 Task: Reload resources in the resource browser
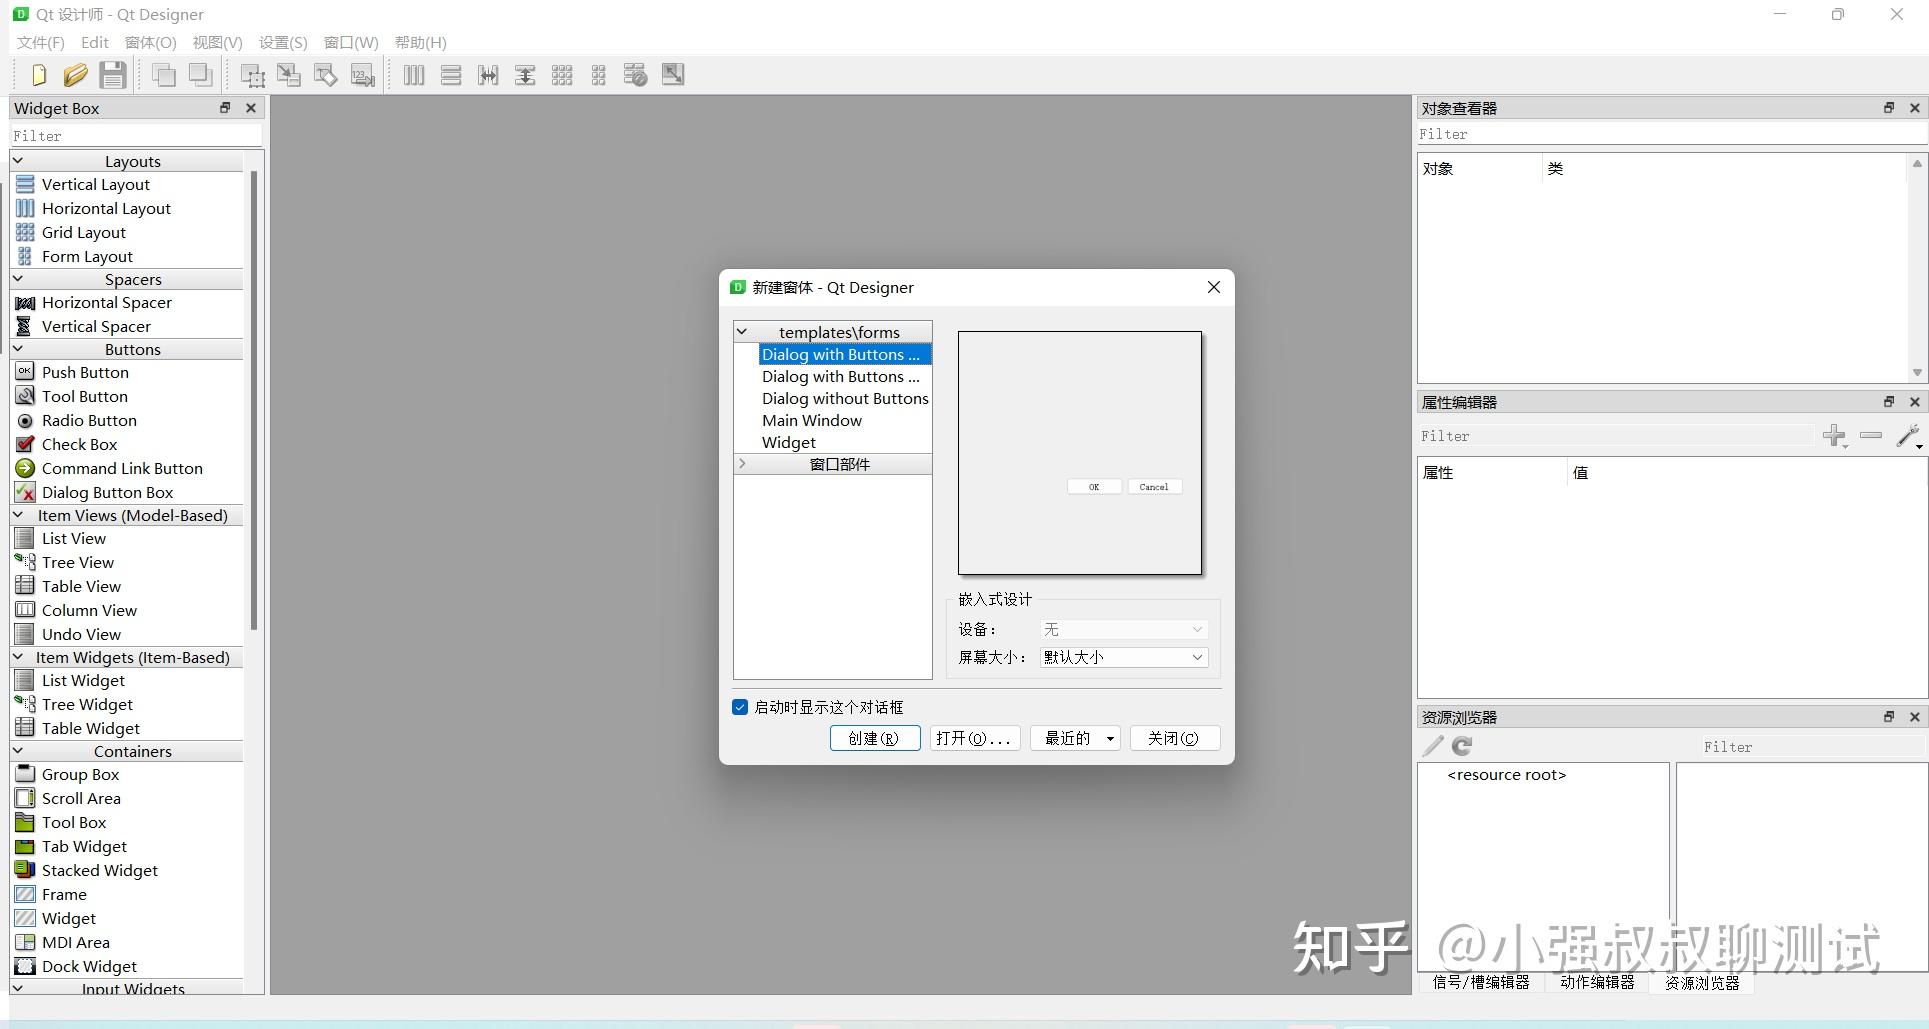(1463, 745)
